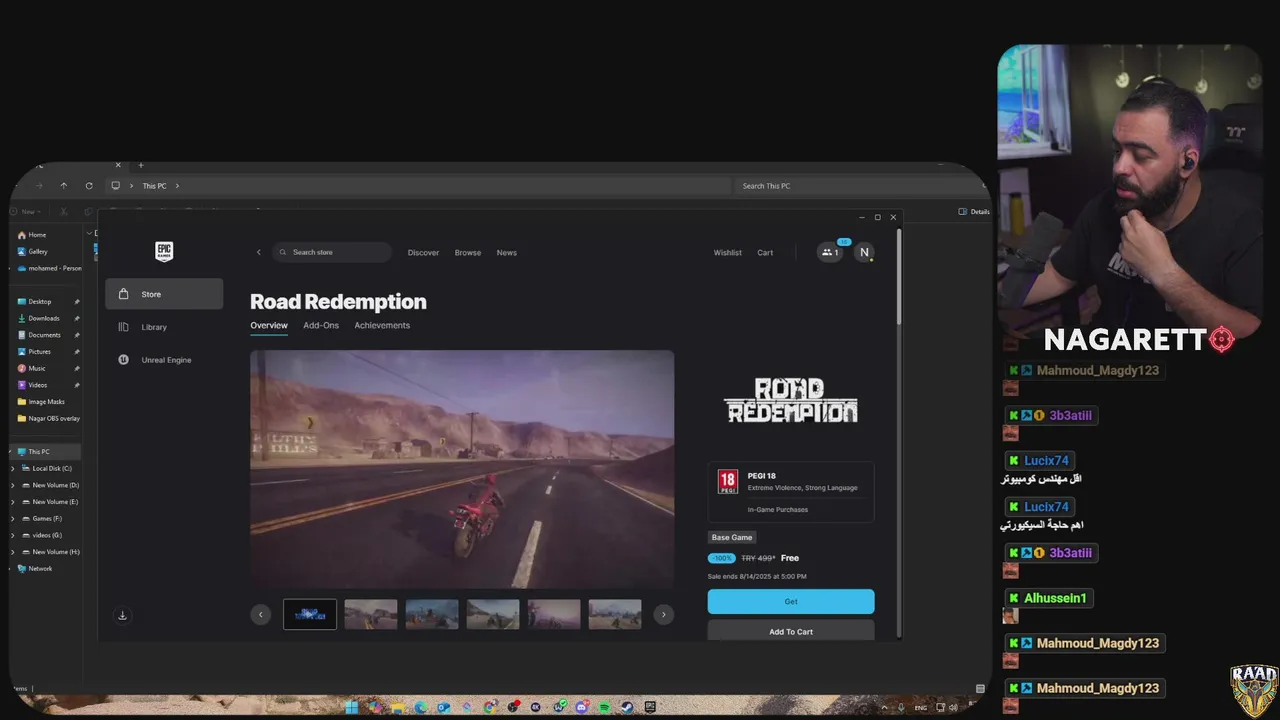Screen dimensions: 1280x720
Task: Expand Games (F:) node
Action: pos(12,519)
